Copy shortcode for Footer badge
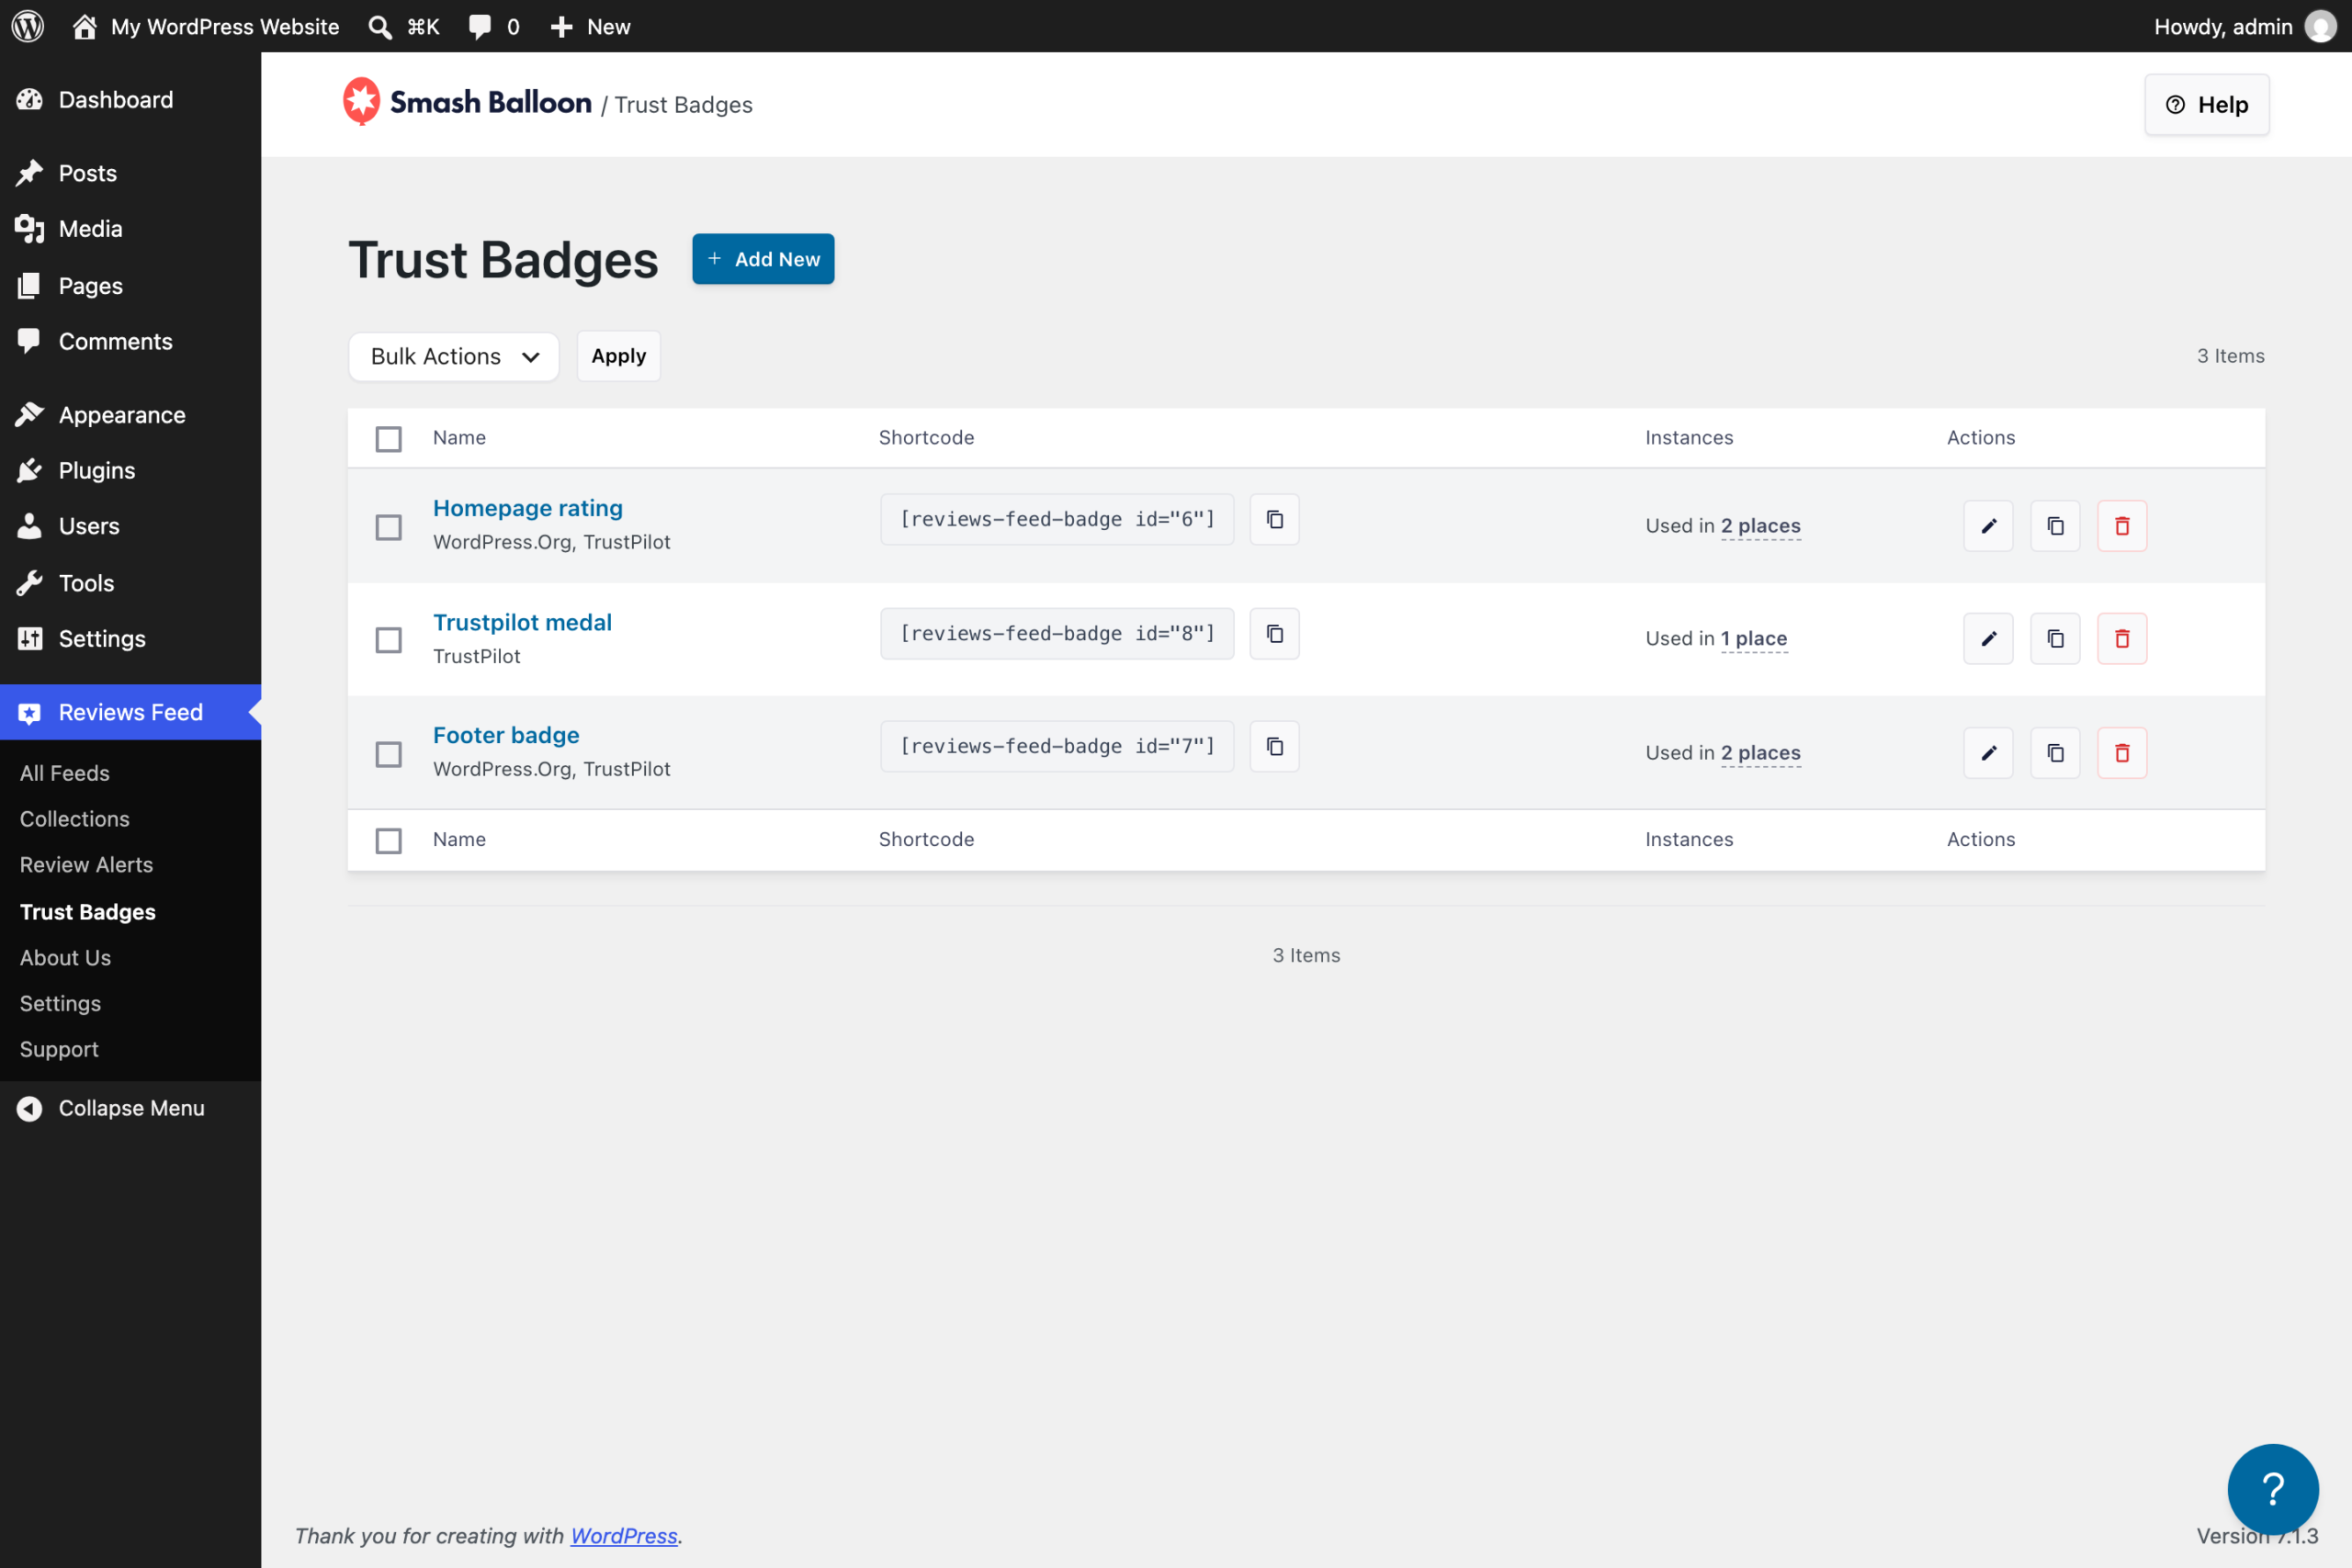Viewport: 2352px width, 1568px height. [1274, 746]
